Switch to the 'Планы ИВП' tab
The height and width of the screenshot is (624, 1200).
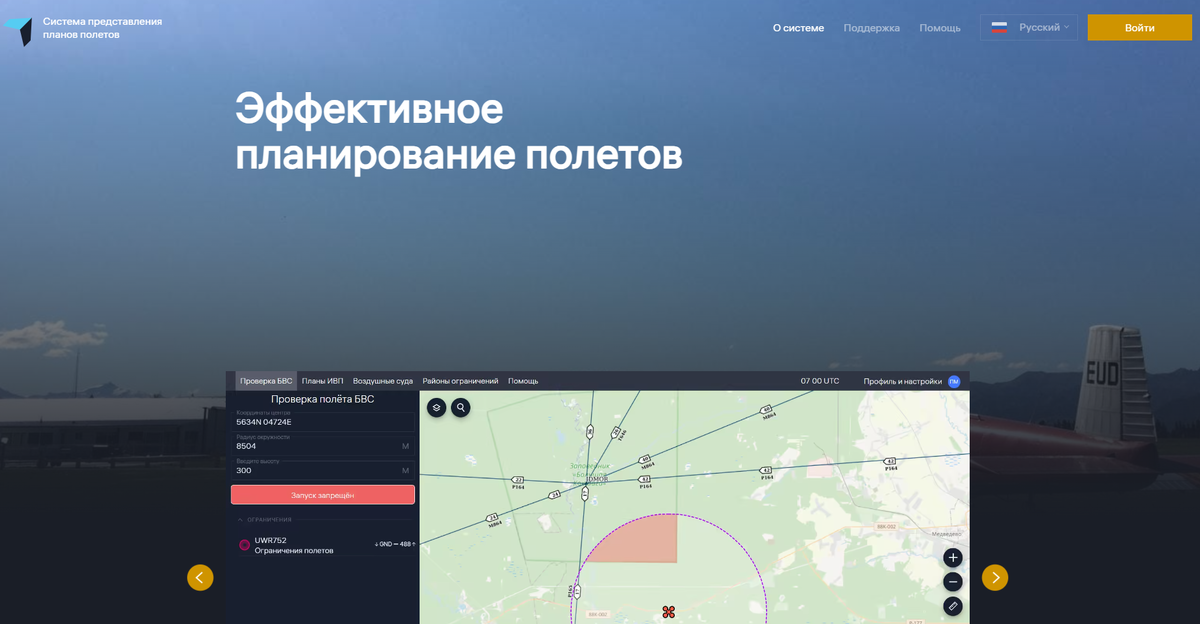pyautogui.click(x=322, y=381)
